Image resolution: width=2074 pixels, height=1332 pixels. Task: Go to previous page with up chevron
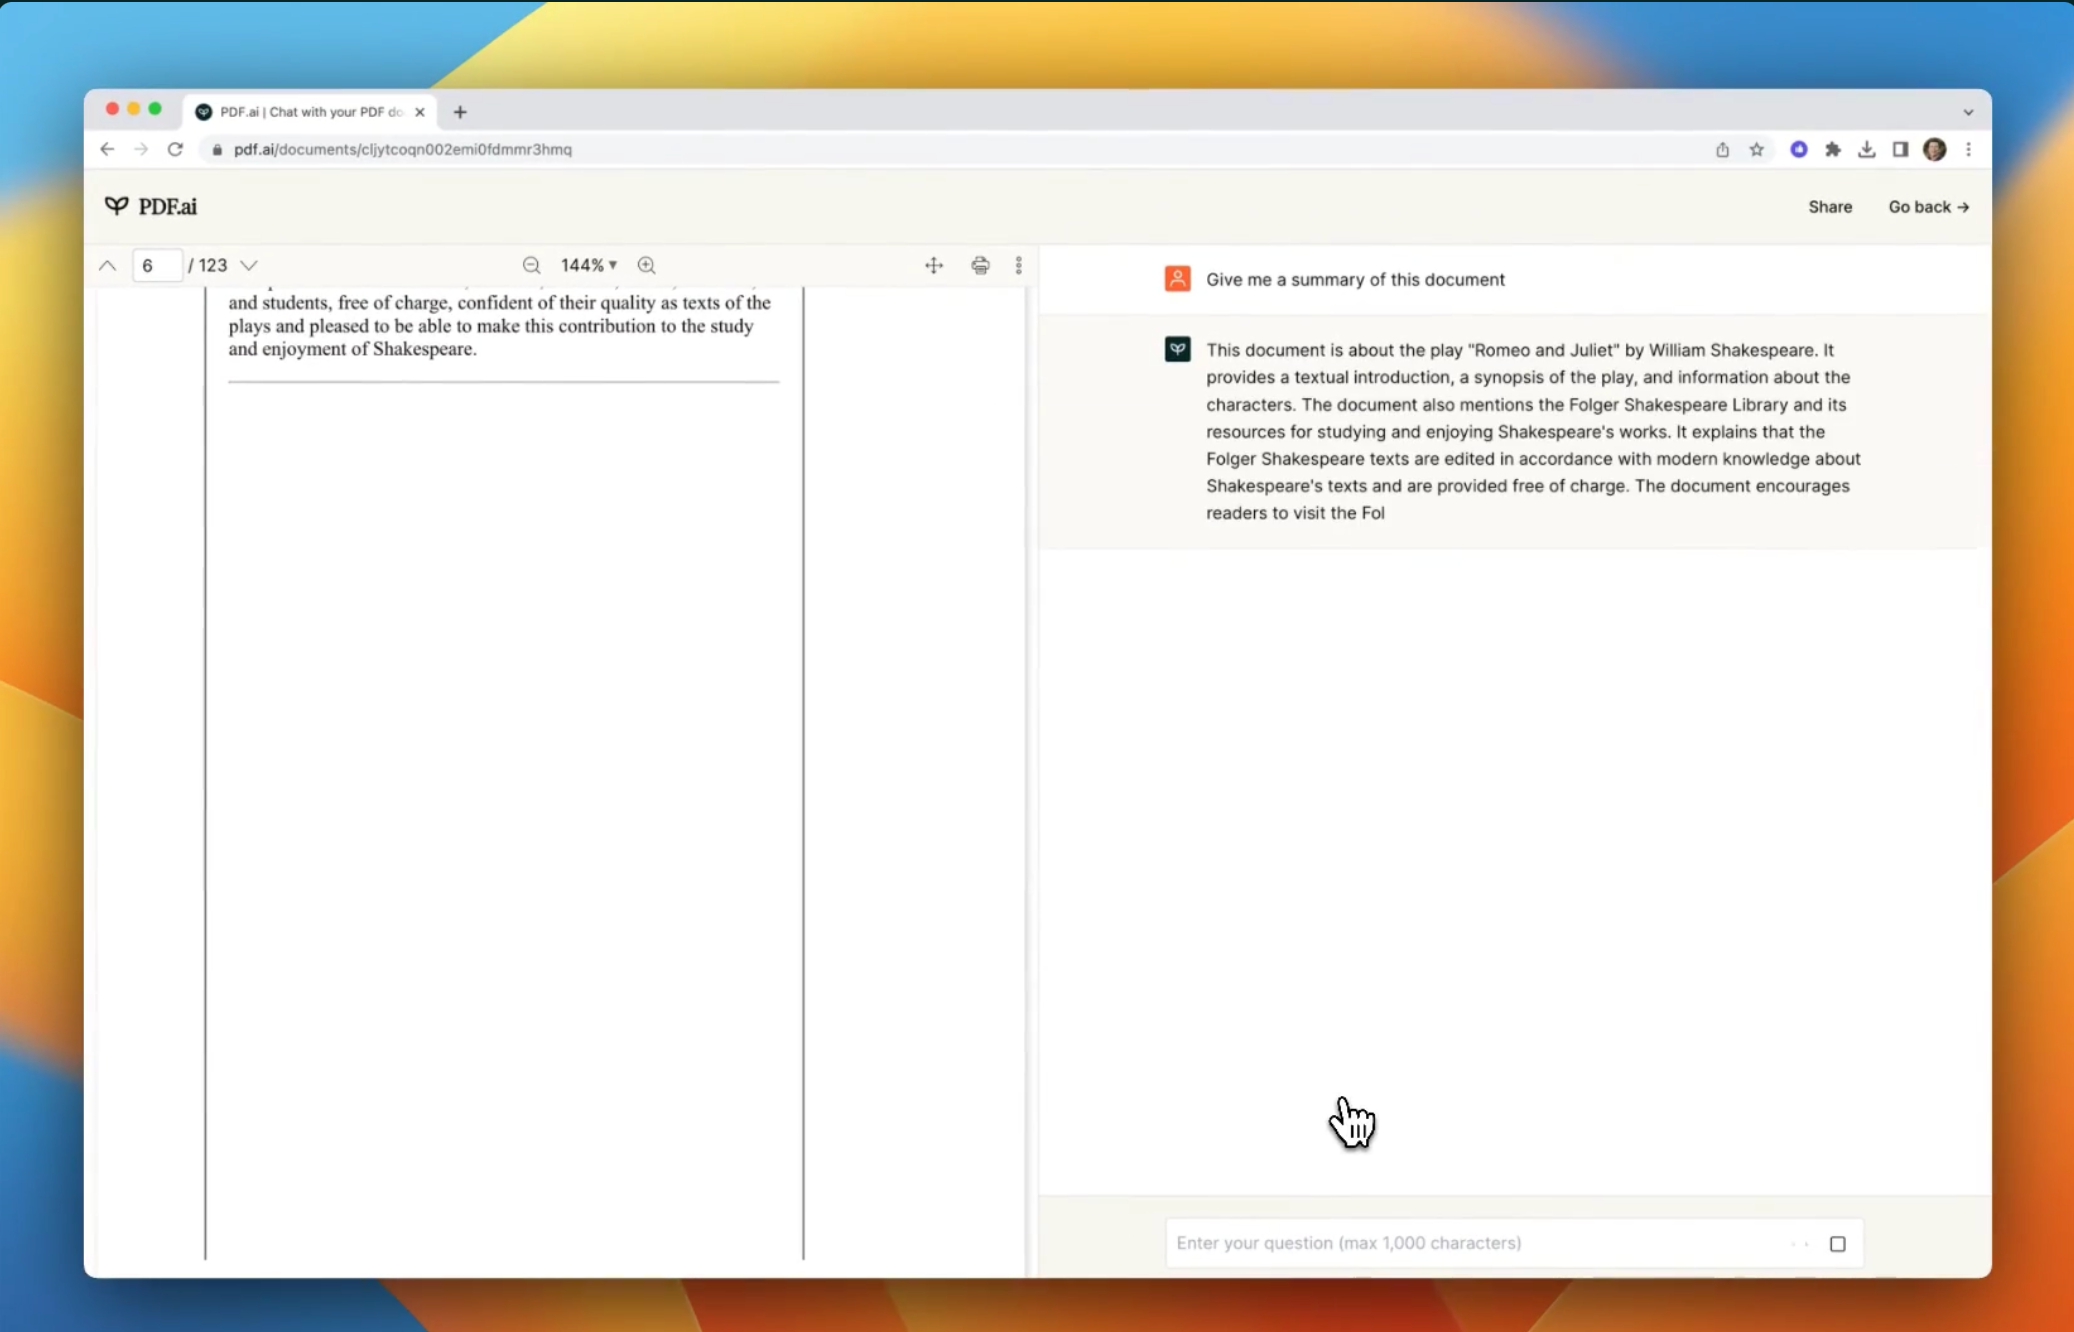[108, 265]
